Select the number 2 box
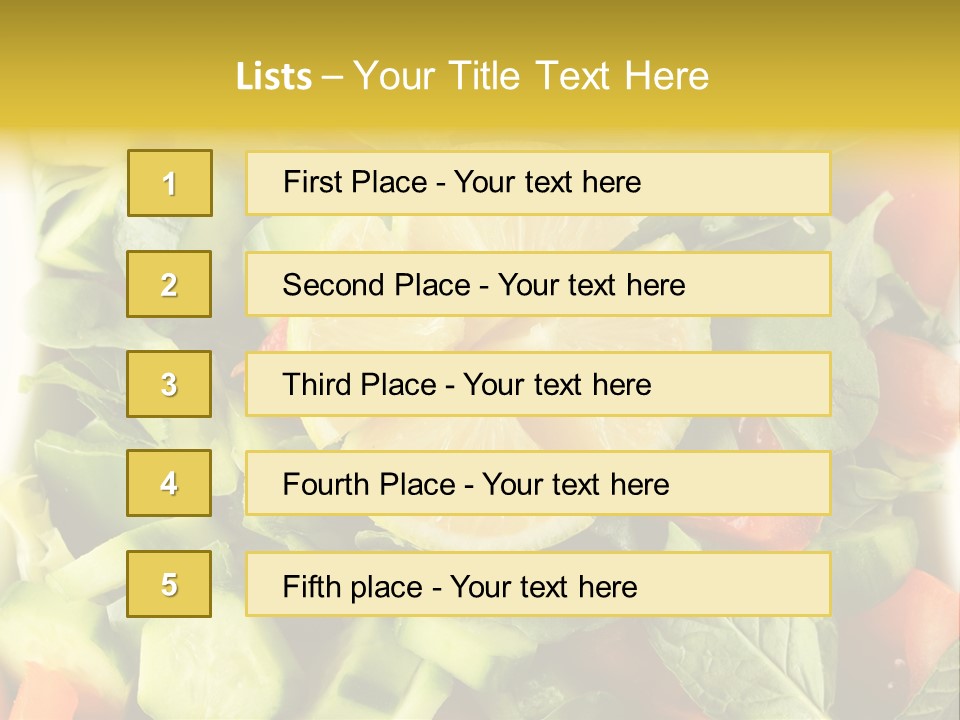 (x=170, y=284)
